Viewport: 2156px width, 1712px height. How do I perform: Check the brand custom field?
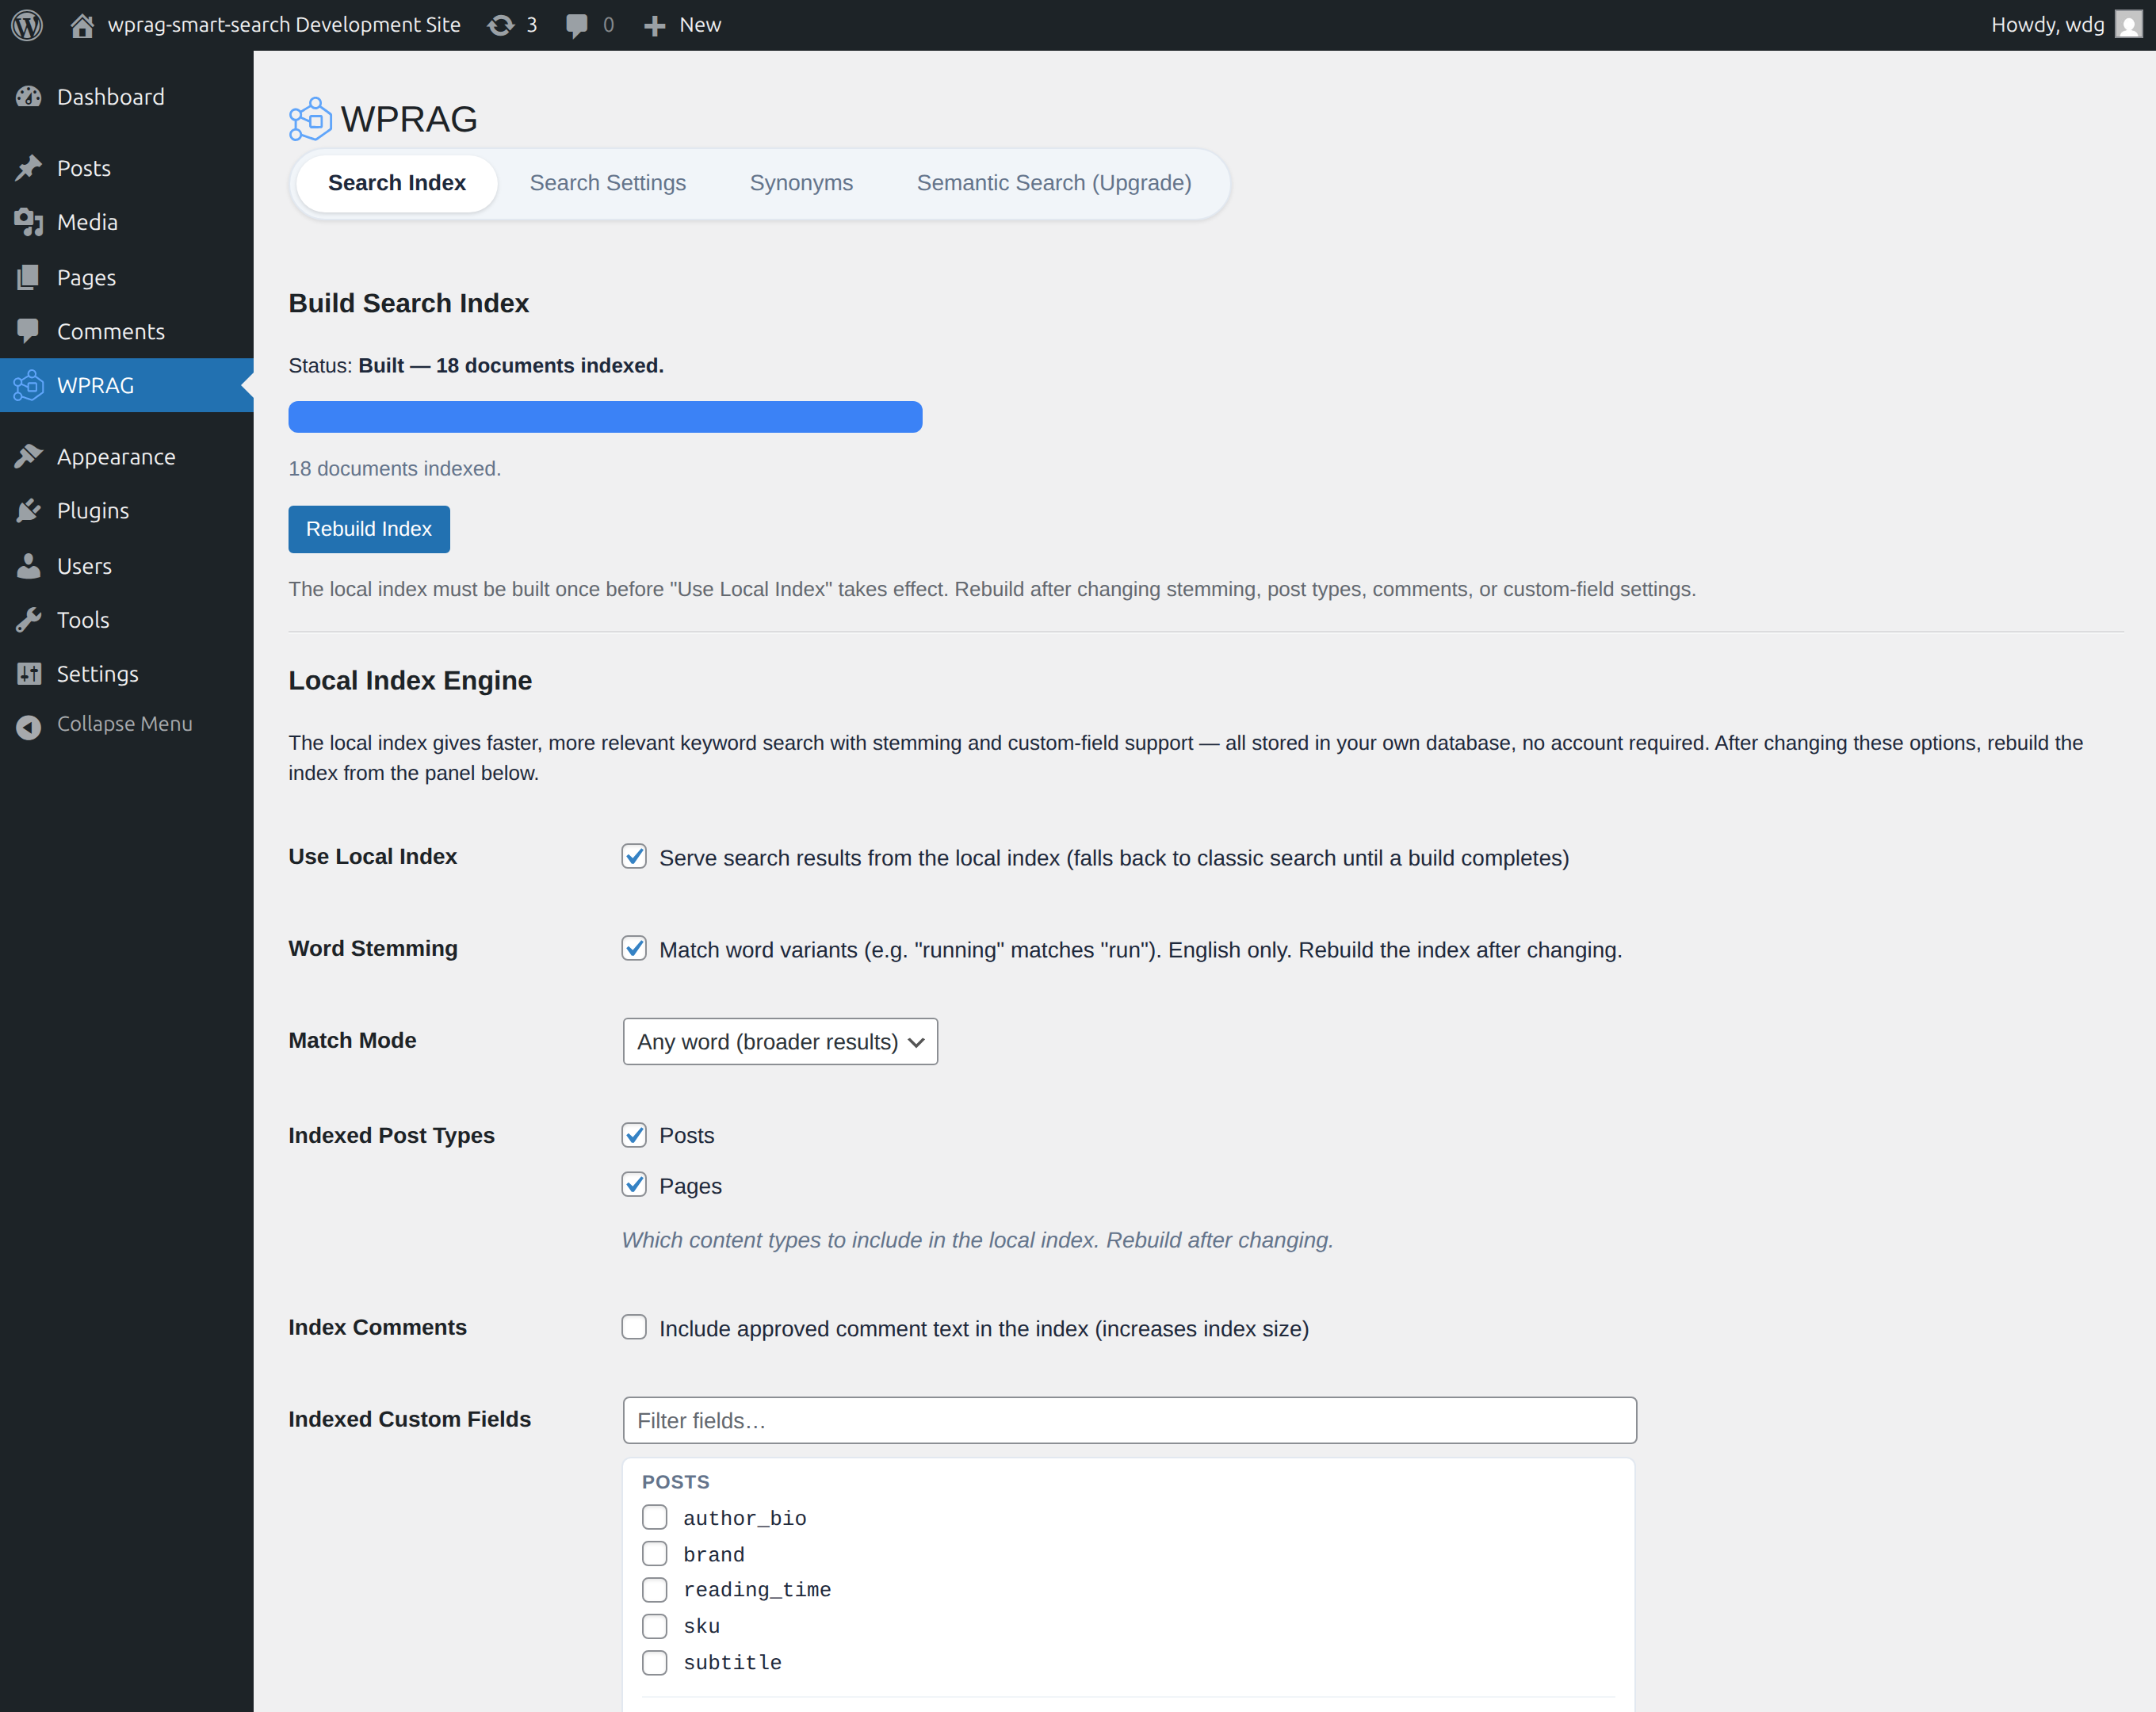point(655,1554)
